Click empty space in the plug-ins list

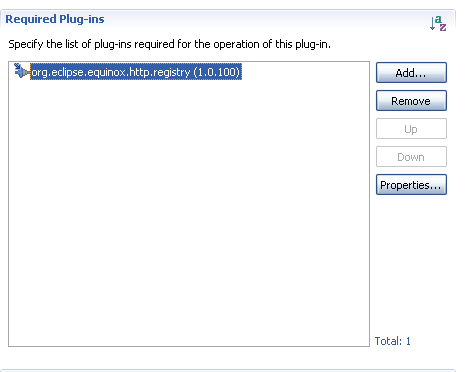coord(189,200)
